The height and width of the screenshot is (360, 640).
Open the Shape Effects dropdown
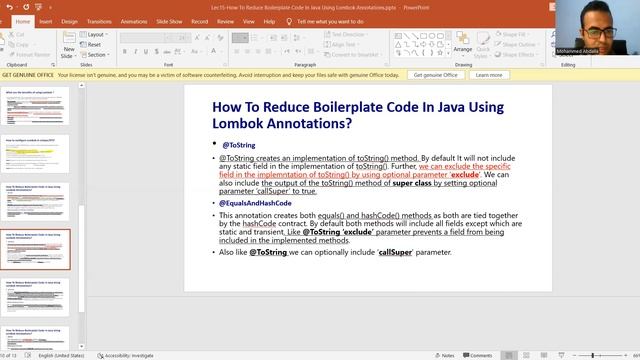point(516,55)
